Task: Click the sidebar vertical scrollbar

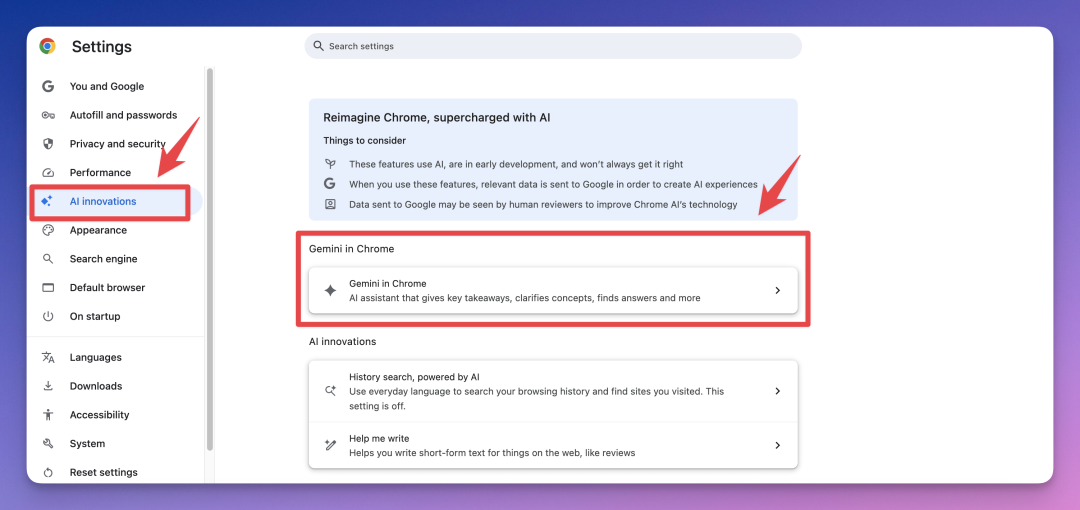Action: pyautogui.click(x=209, y=259)
